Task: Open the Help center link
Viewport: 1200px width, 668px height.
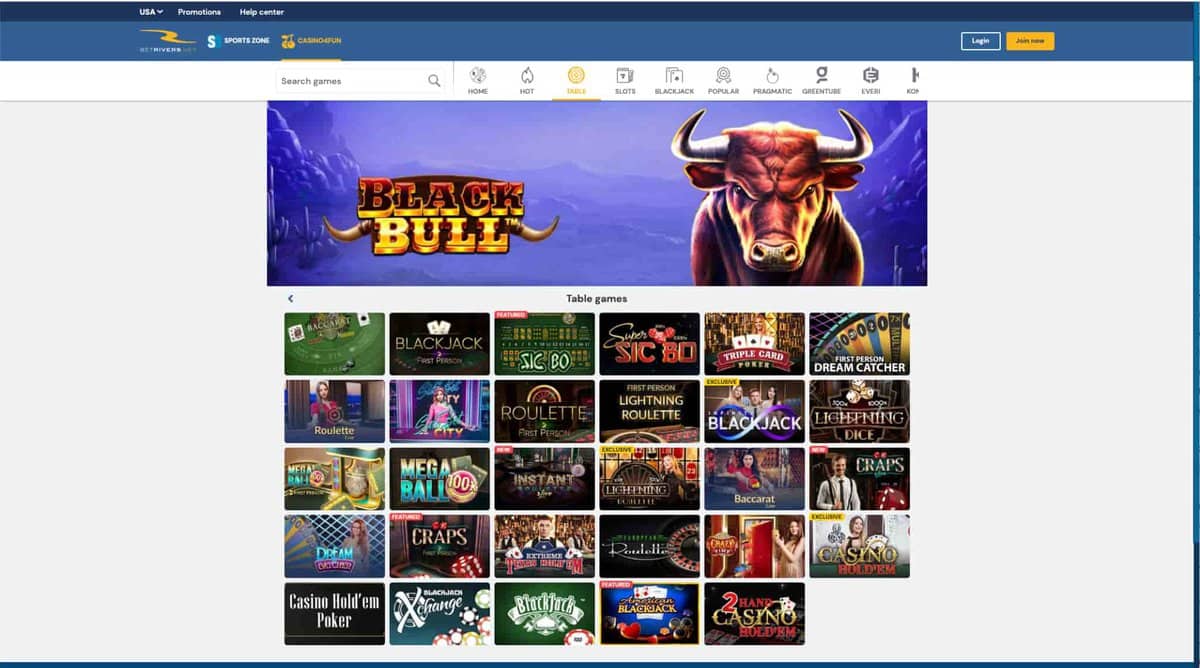Action: [x=262, y=12]
